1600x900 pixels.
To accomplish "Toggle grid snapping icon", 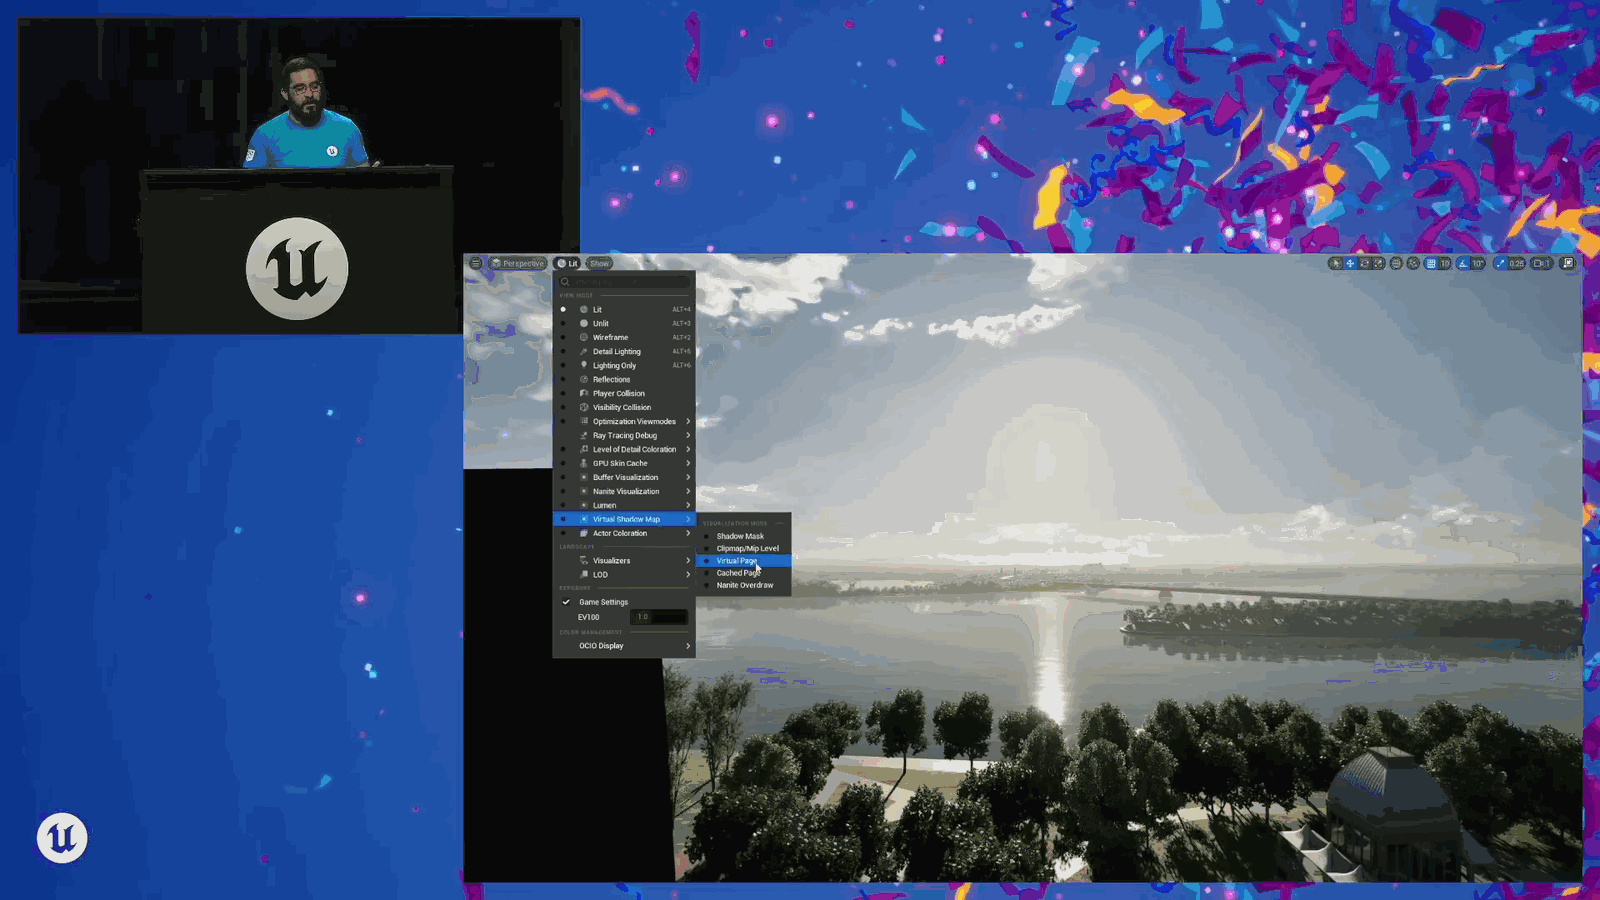I will click(1431, 263).
